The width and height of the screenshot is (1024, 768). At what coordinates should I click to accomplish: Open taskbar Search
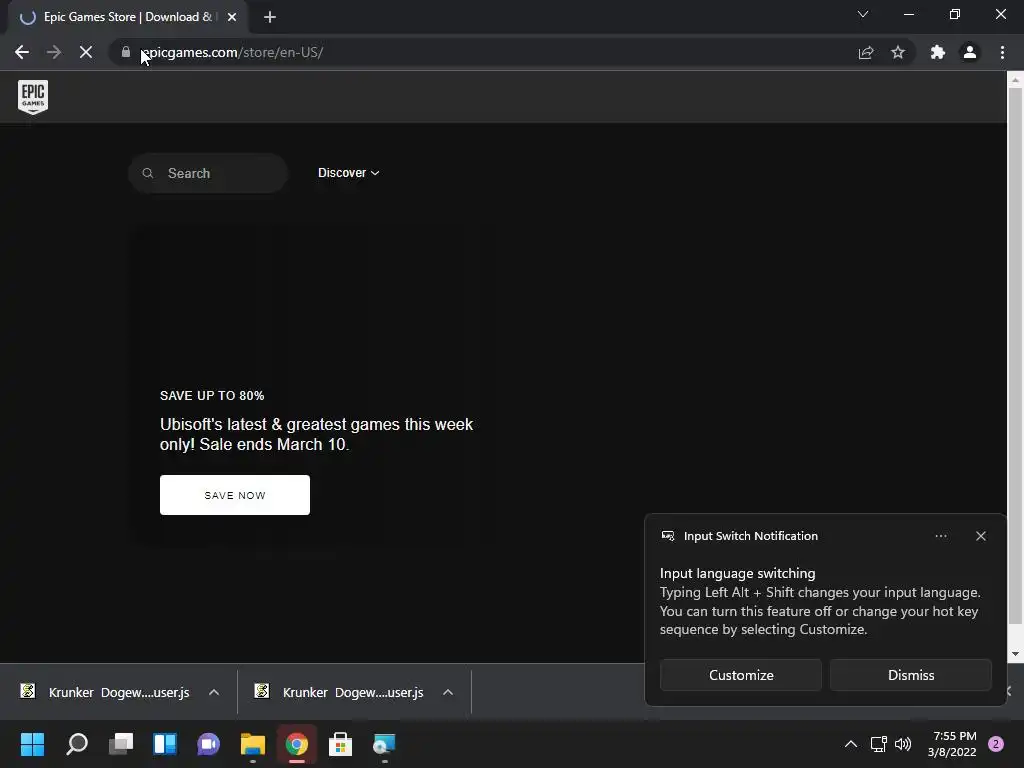coord(76,744)
